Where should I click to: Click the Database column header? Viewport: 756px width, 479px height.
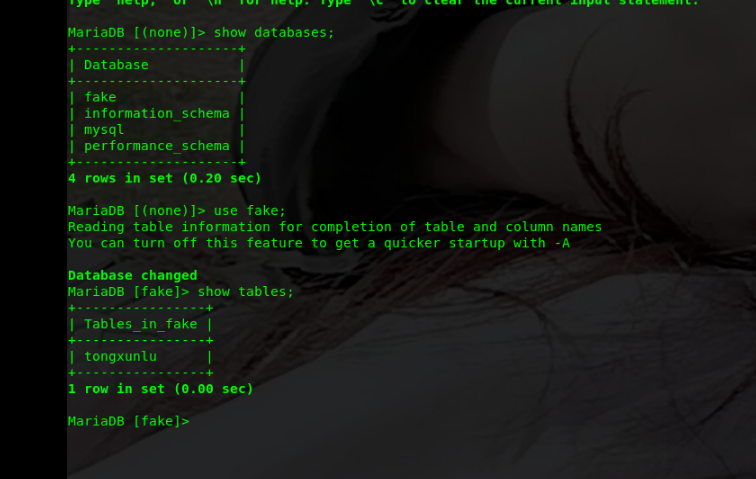(x=116, y=65)
